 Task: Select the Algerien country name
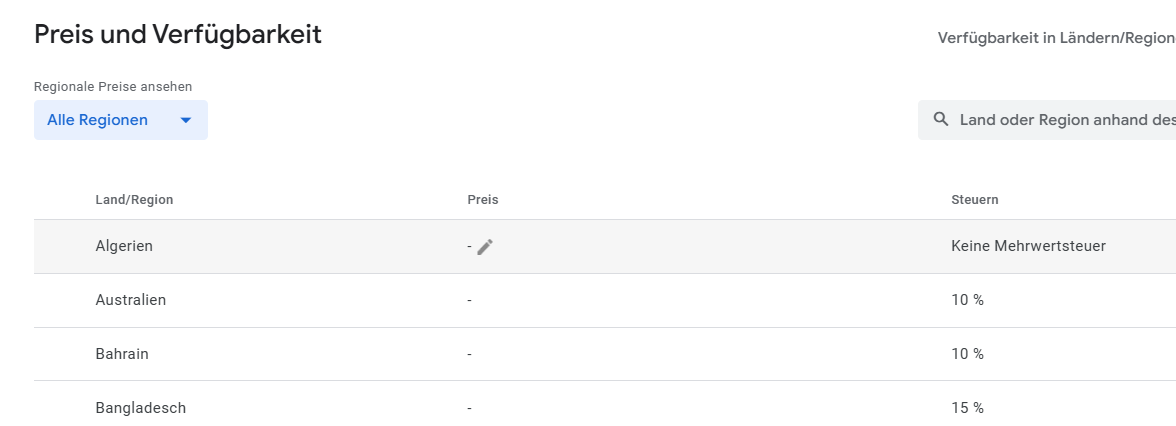[124, 246]
